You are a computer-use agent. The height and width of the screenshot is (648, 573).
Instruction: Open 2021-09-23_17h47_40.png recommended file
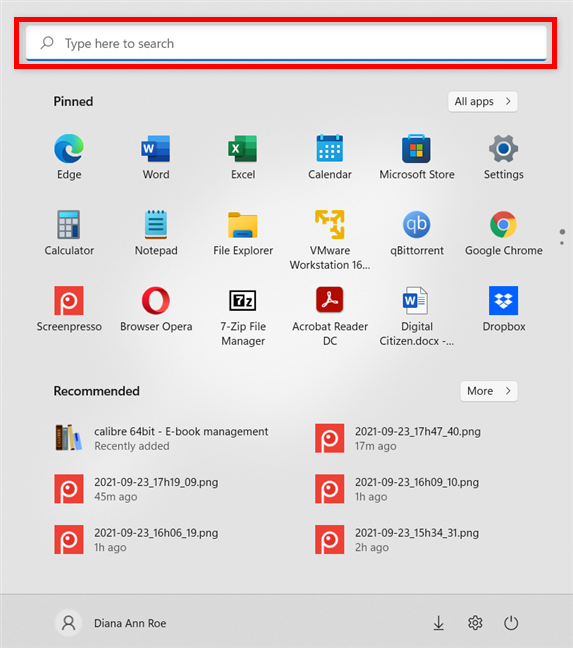[398, 438]
